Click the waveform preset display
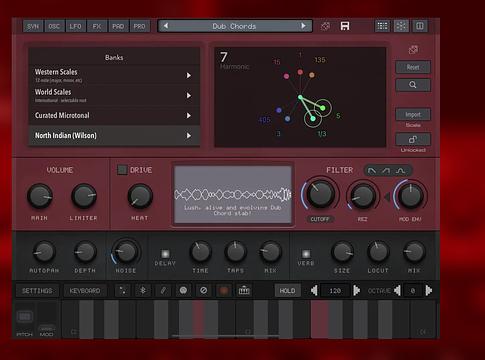Viewport: 485px width, 360px height. (233, 195)
